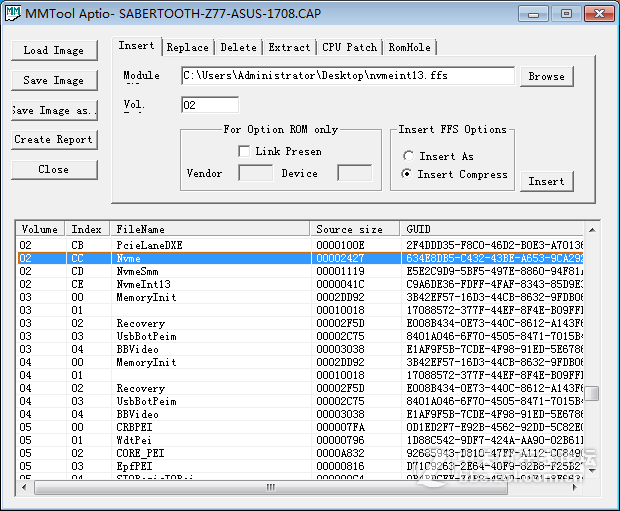Sort list by Source size column header
620x511 pixels.
click(355, 229)
